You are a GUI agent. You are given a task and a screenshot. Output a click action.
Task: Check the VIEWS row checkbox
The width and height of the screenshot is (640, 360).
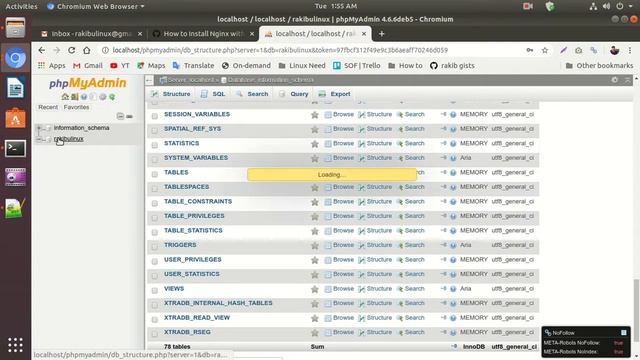(x=155, y=290)
